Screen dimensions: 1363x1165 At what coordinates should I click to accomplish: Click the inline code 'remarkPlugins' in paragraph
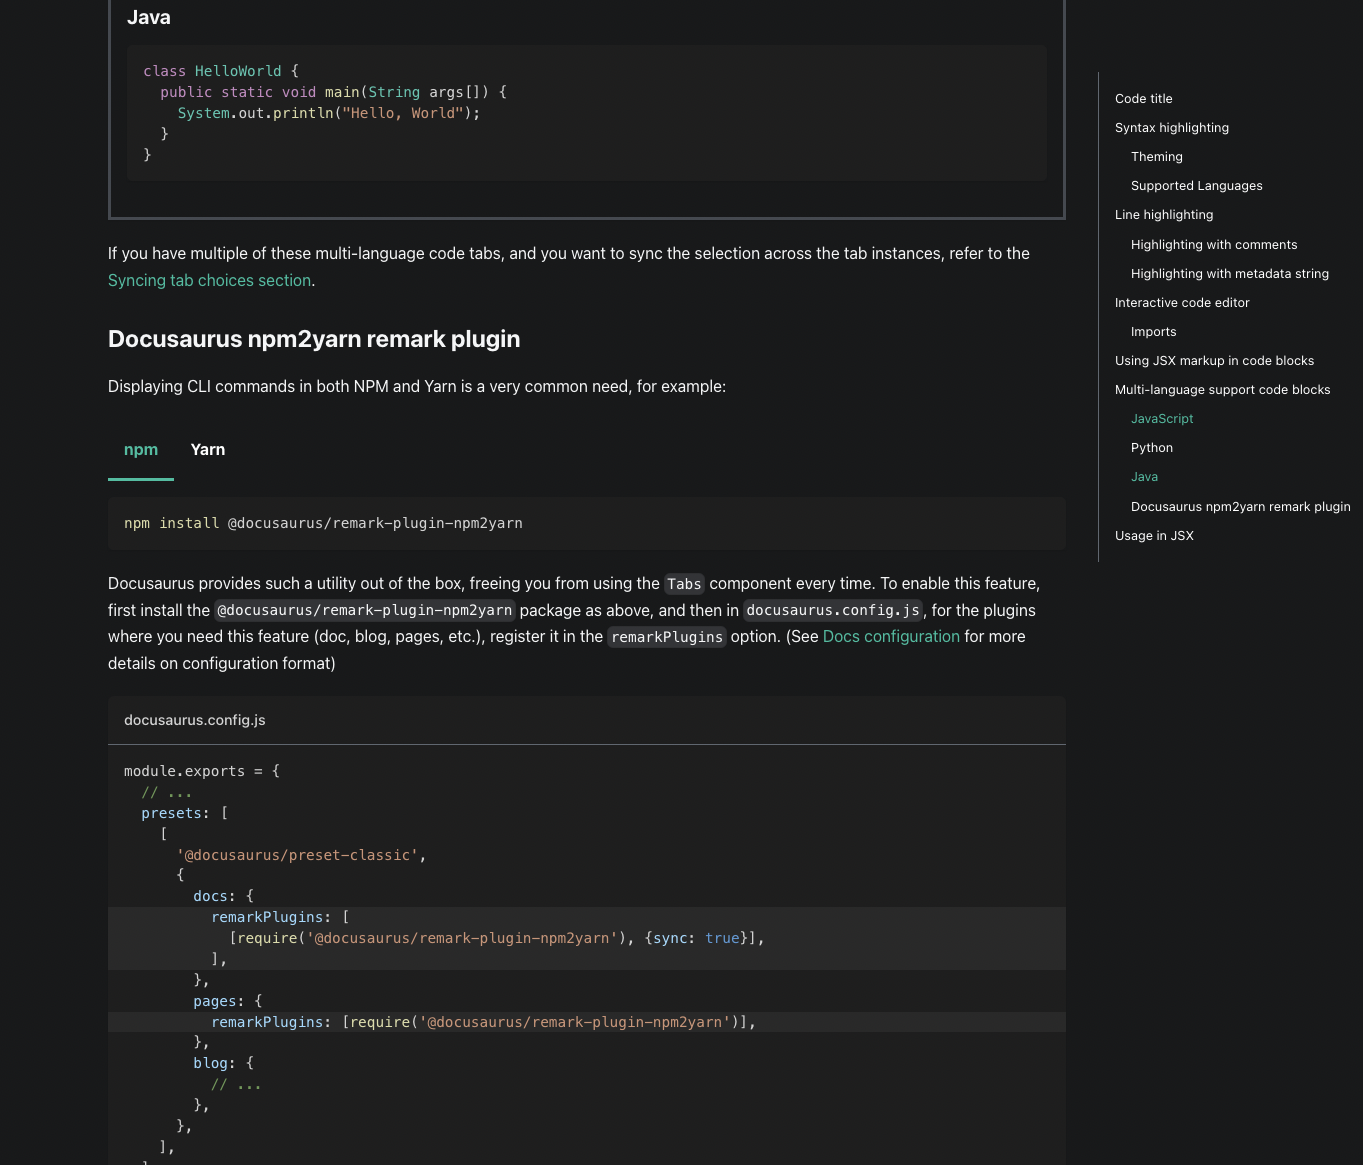point(667,637)
